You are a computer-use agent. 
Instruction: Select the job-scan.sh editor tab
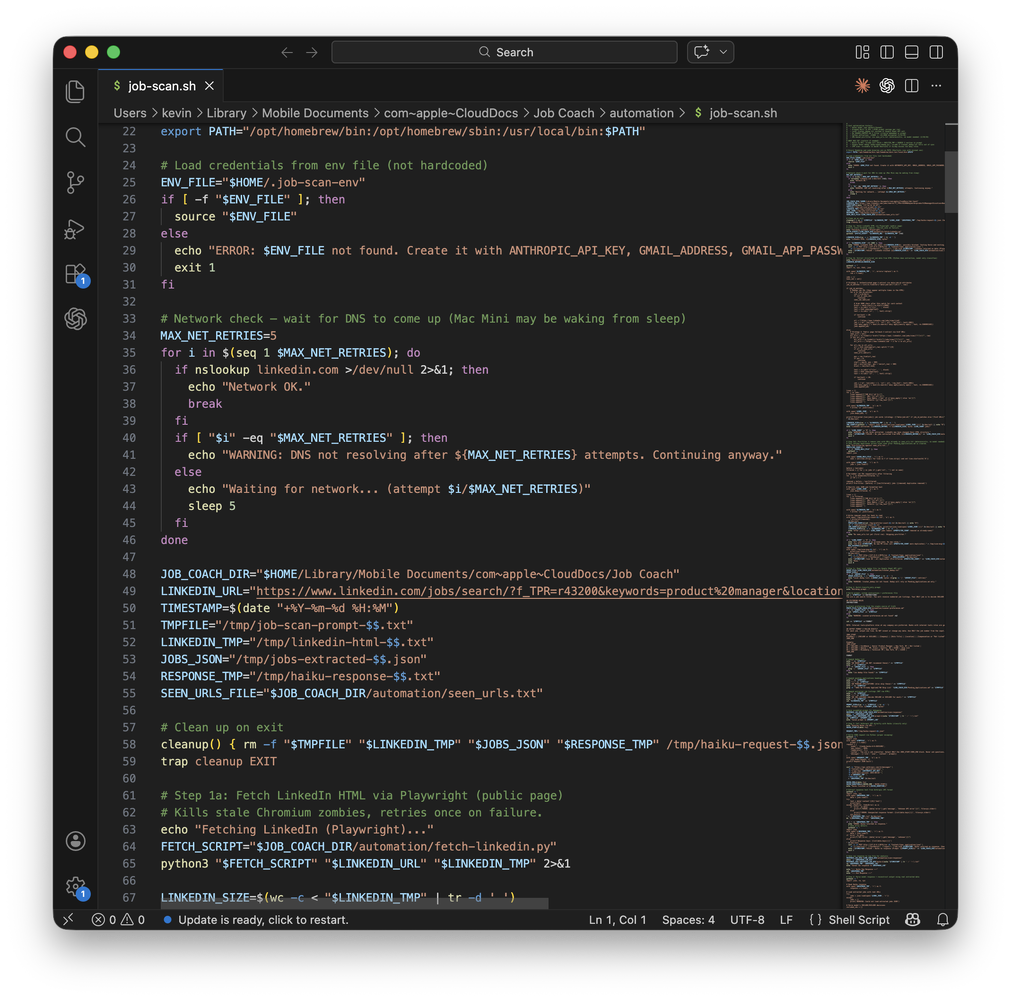click(x=161, y=86)
